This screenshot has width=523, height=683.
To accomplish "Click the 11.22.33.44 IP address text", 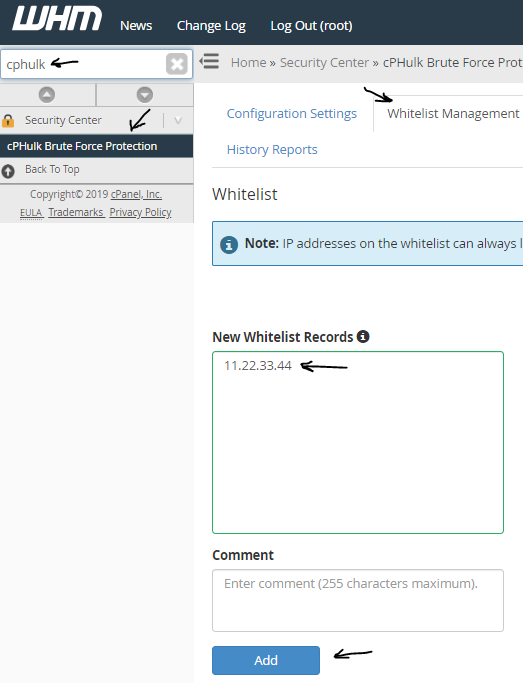I will (258, 365).
